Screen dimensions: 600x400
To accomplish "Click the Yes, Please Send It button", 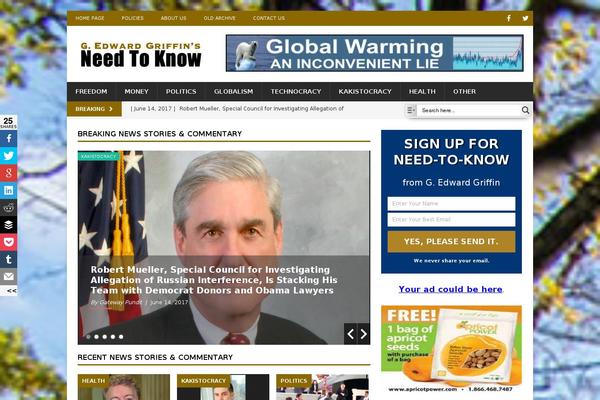I will (451, 242).
